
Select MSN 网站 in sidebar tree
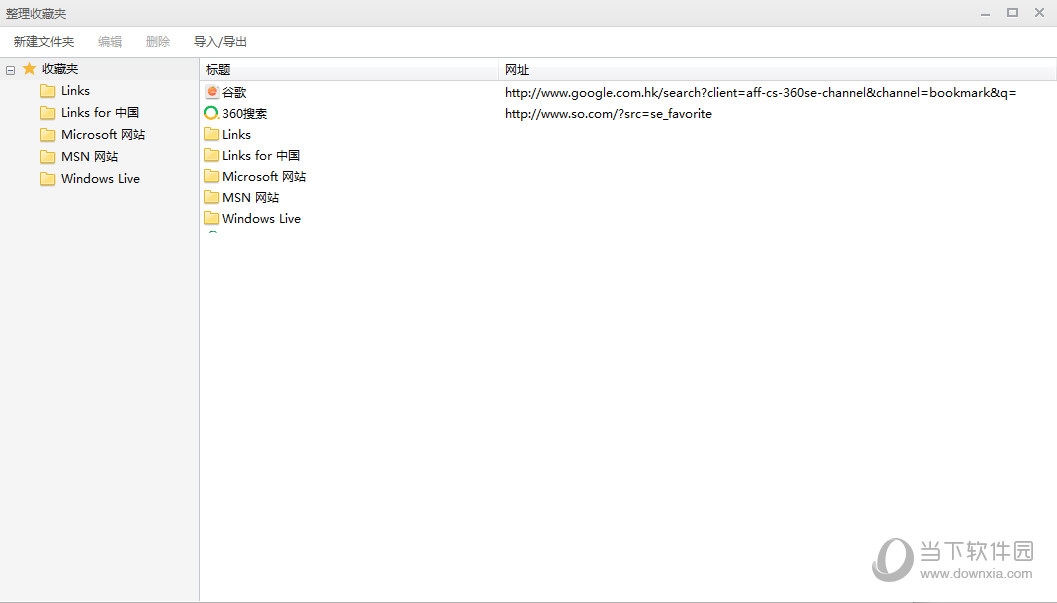[x=89, y=157]
